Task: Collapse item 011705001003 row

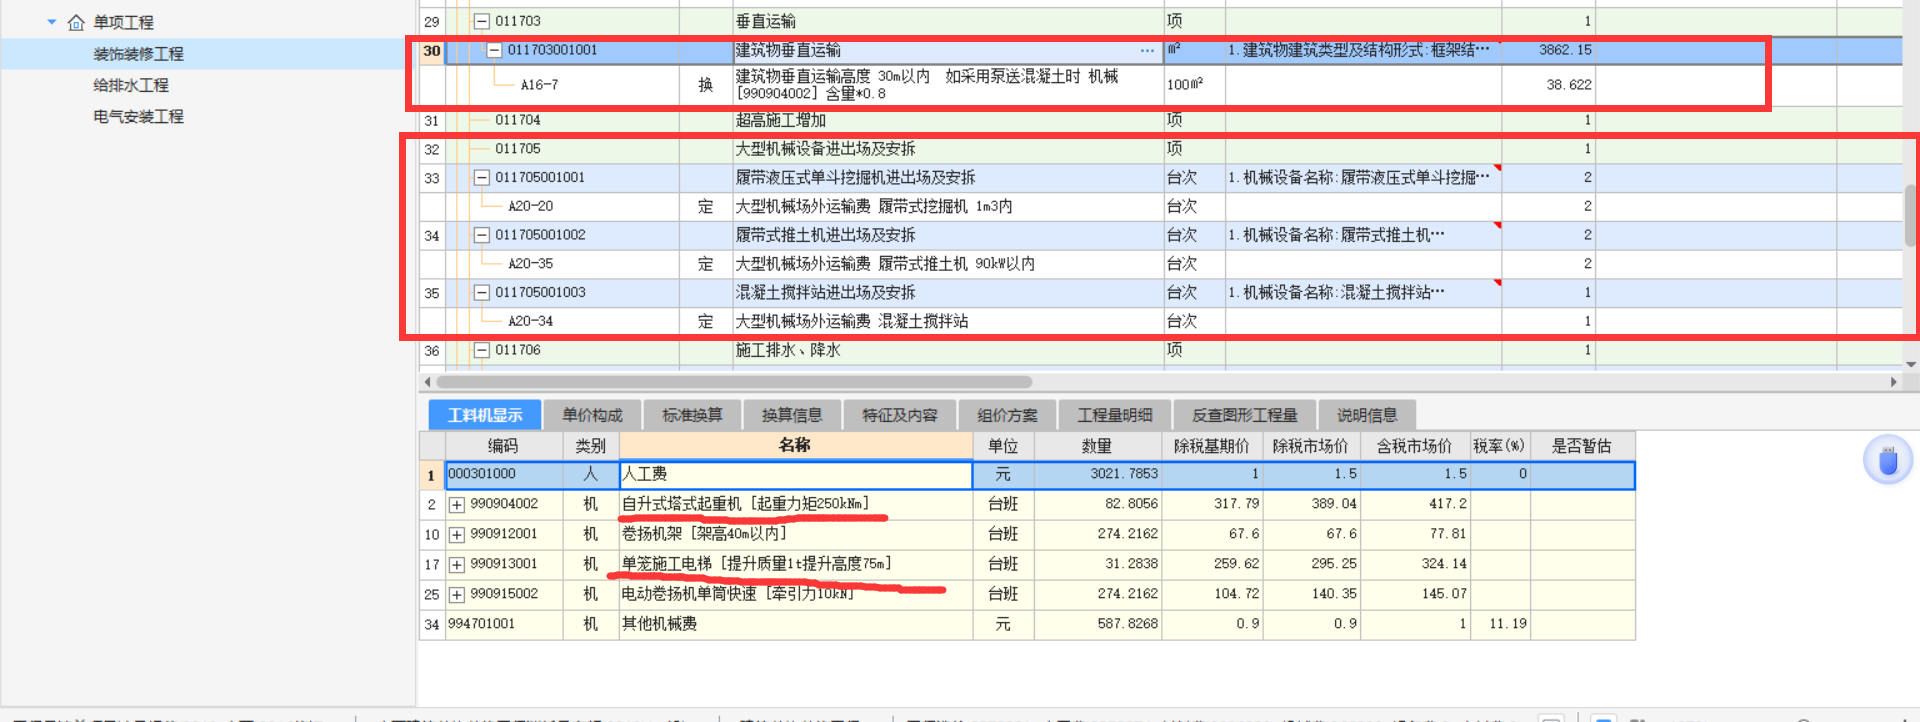Action: tap(482, 293)
